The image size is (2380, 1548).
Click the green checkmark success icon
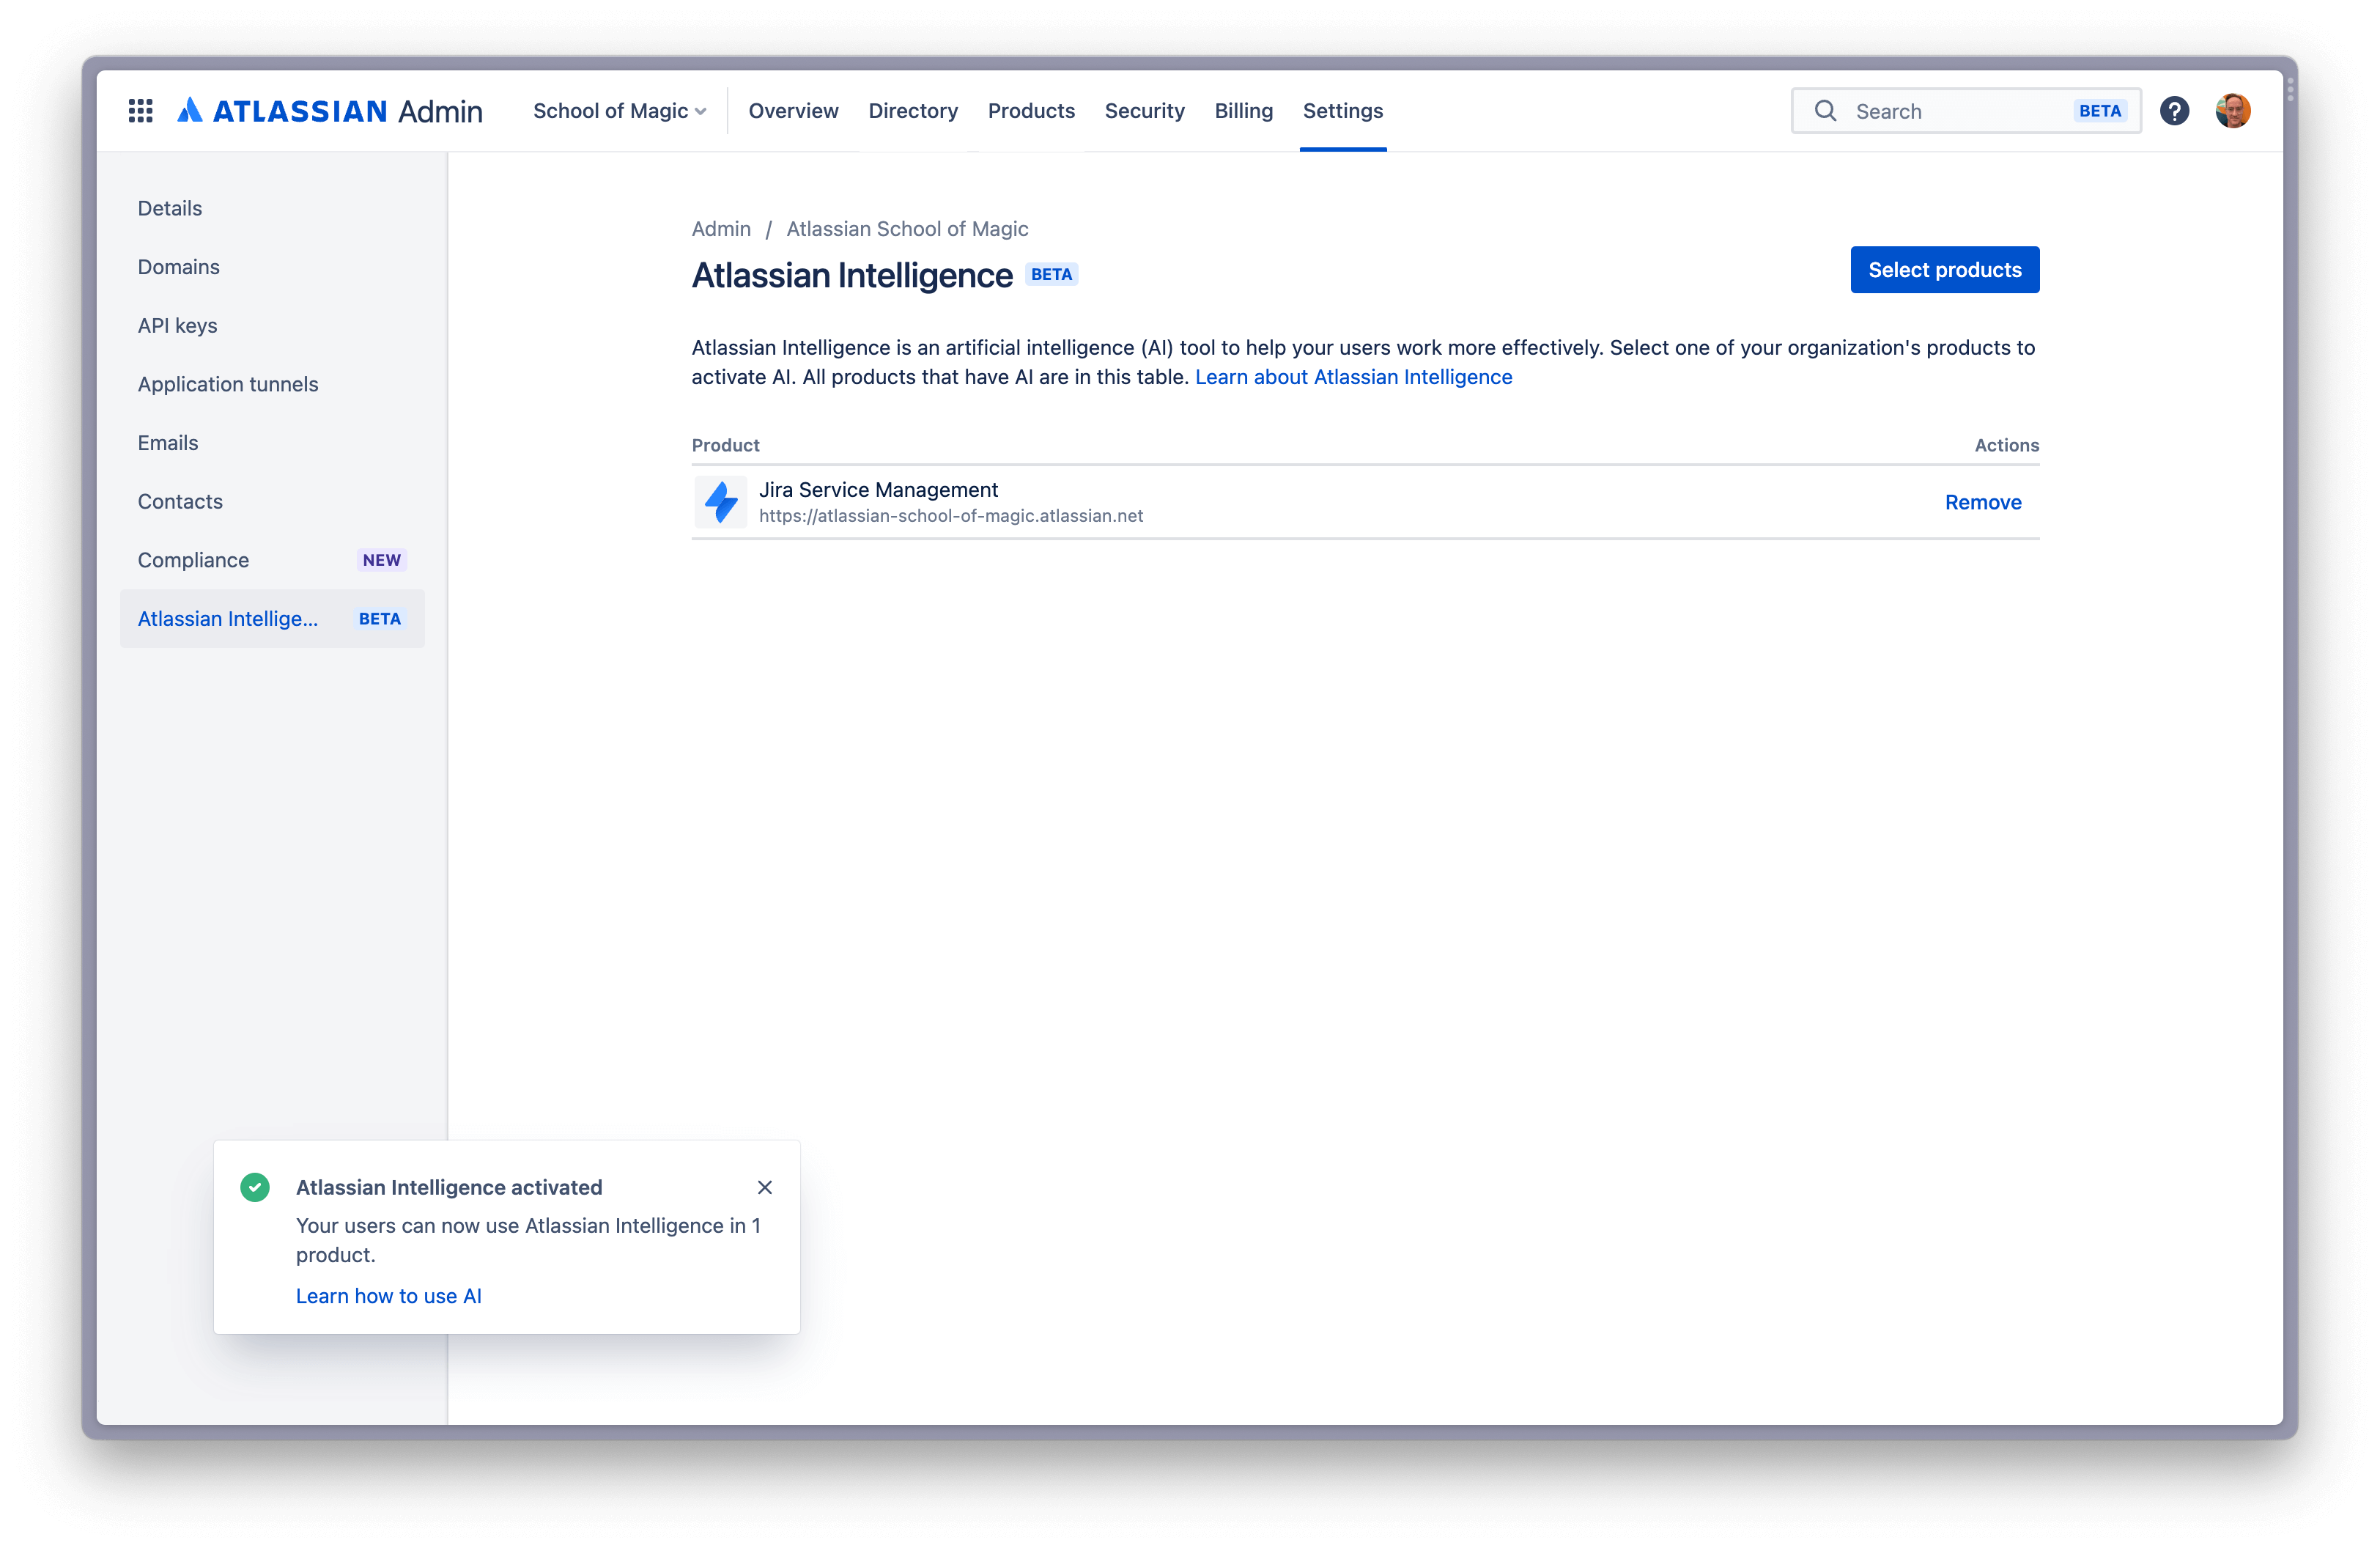255,1187
